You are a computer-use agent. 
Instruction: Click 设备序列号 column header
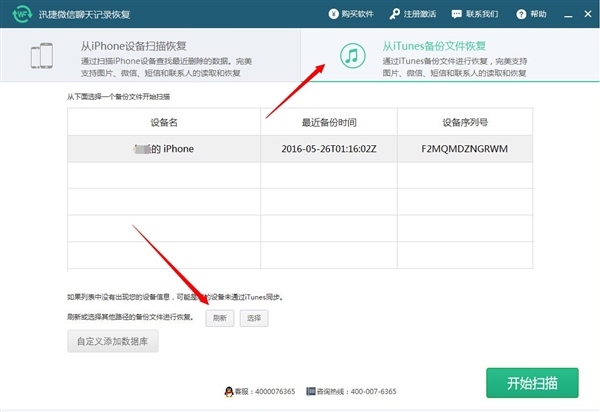click(x=465, y=122)
